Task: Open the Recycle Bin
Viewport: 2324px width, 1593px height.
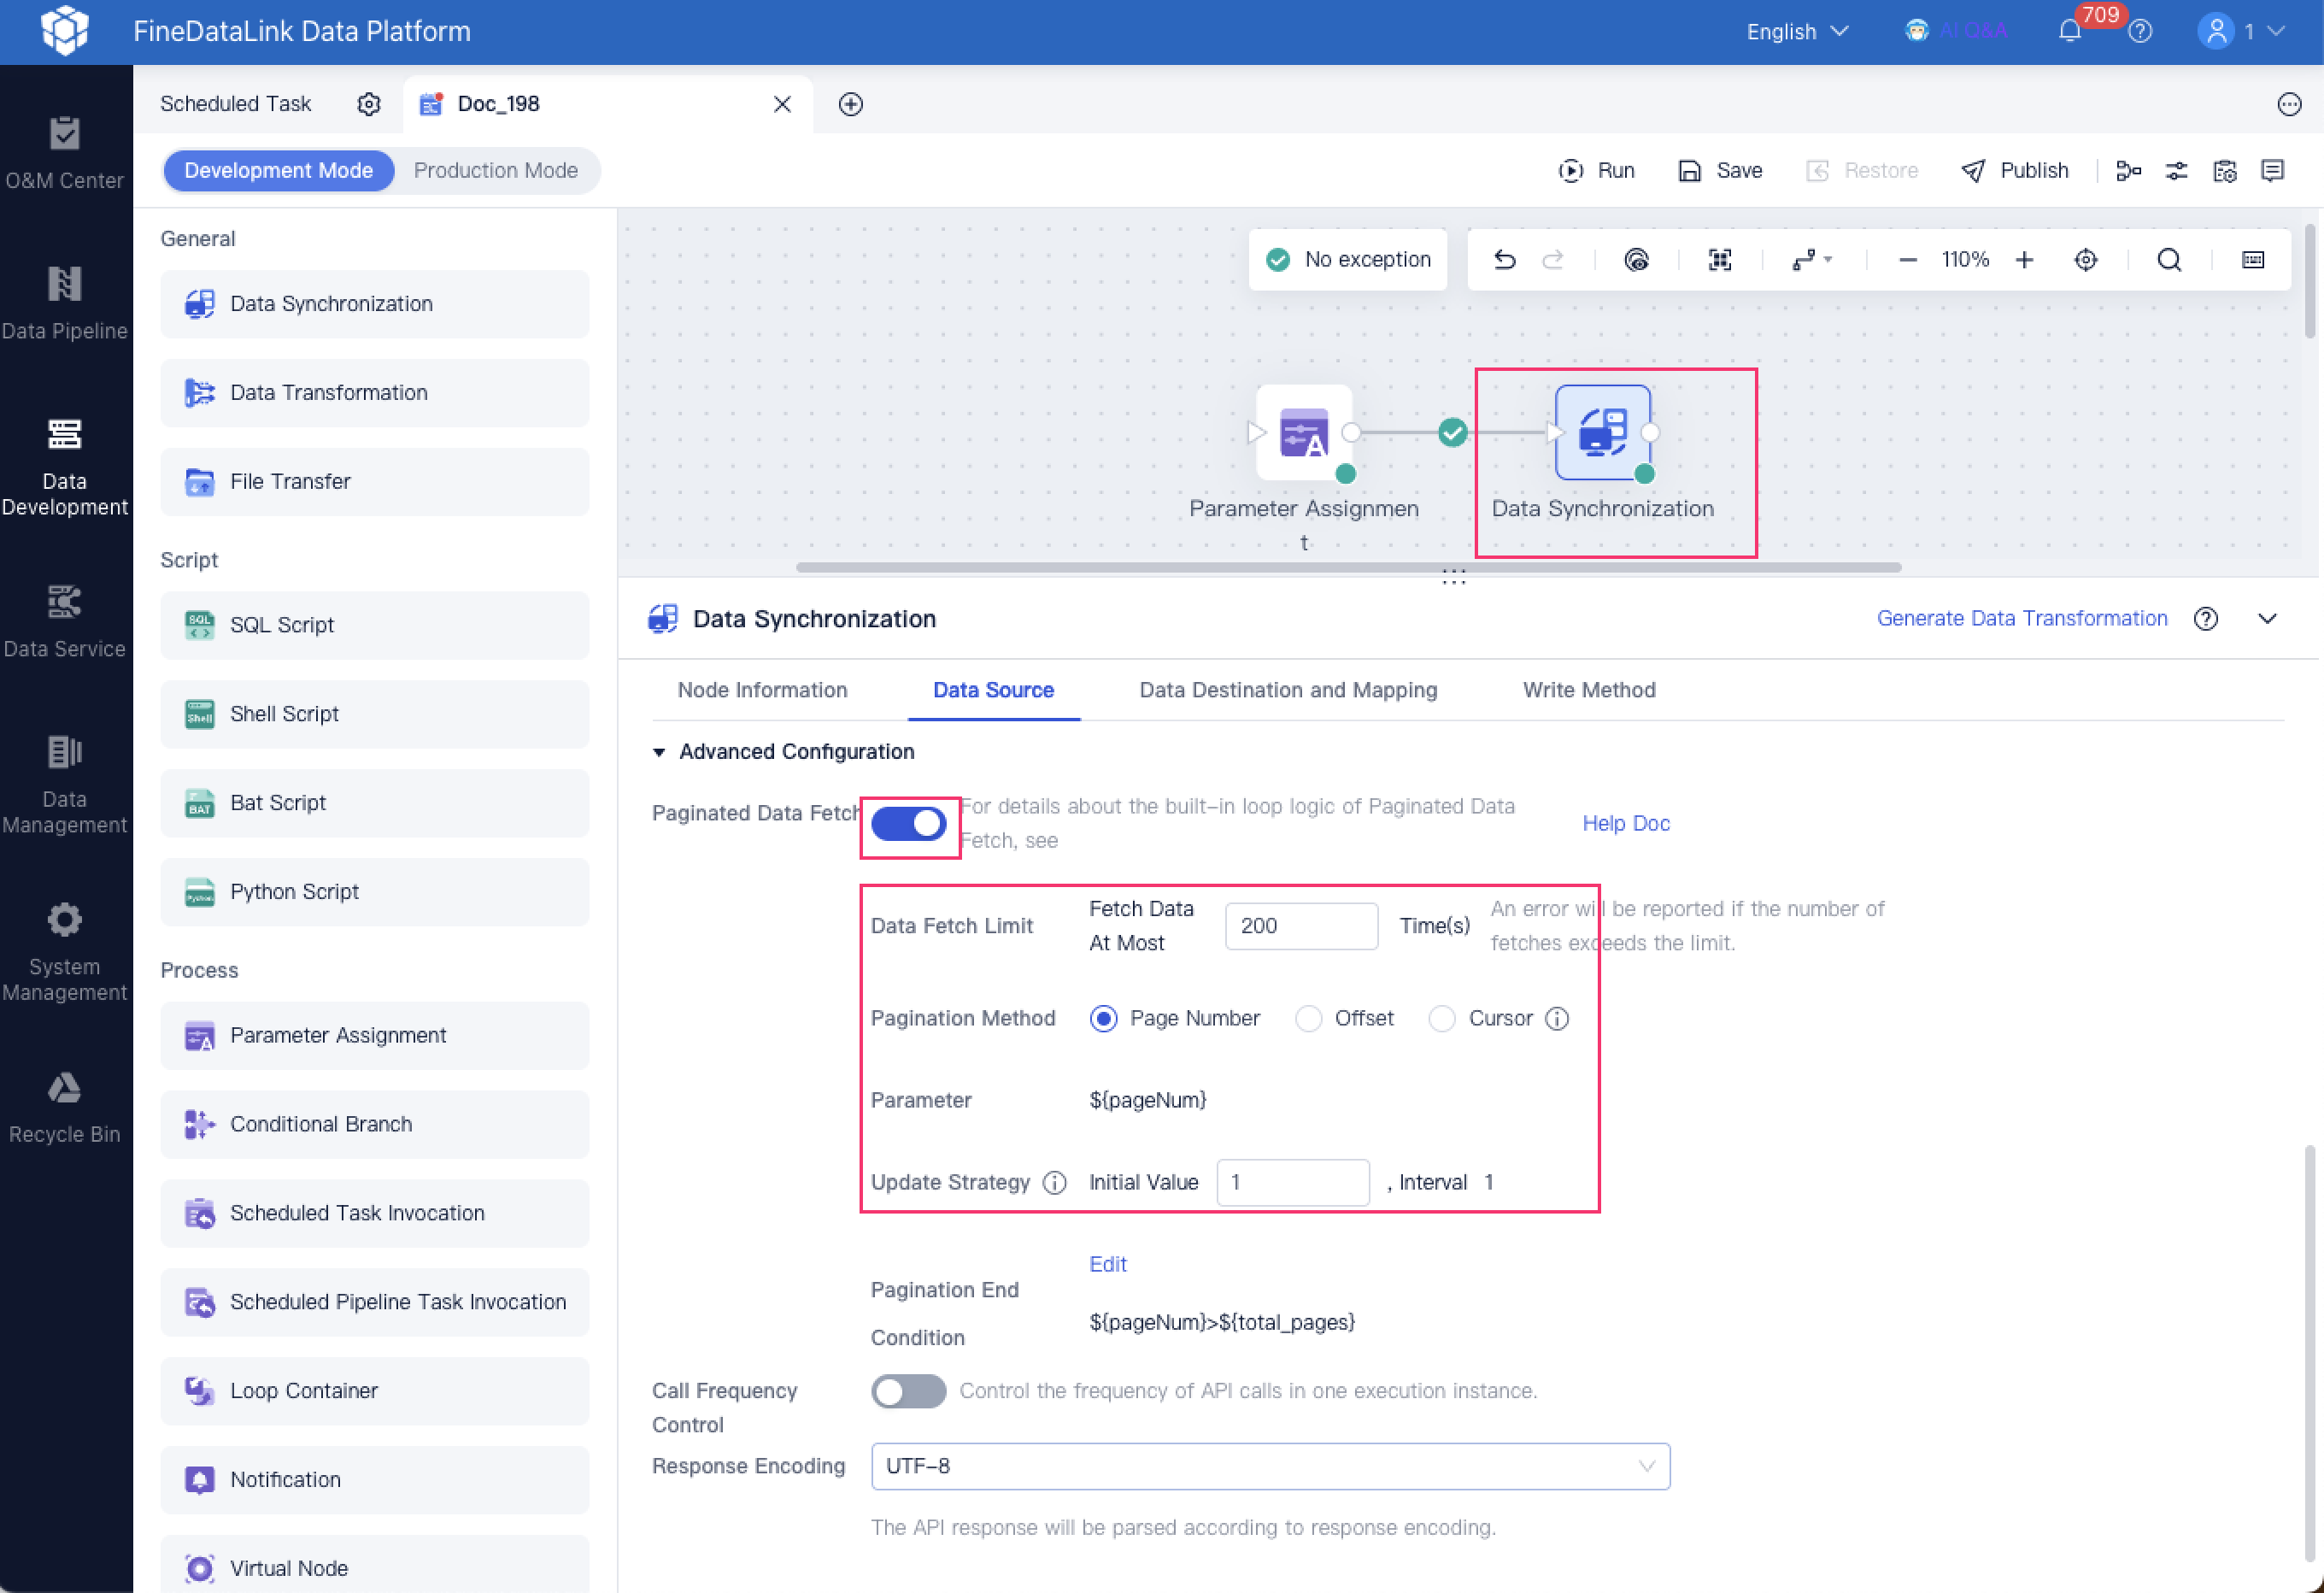Action: (65, 1108)
